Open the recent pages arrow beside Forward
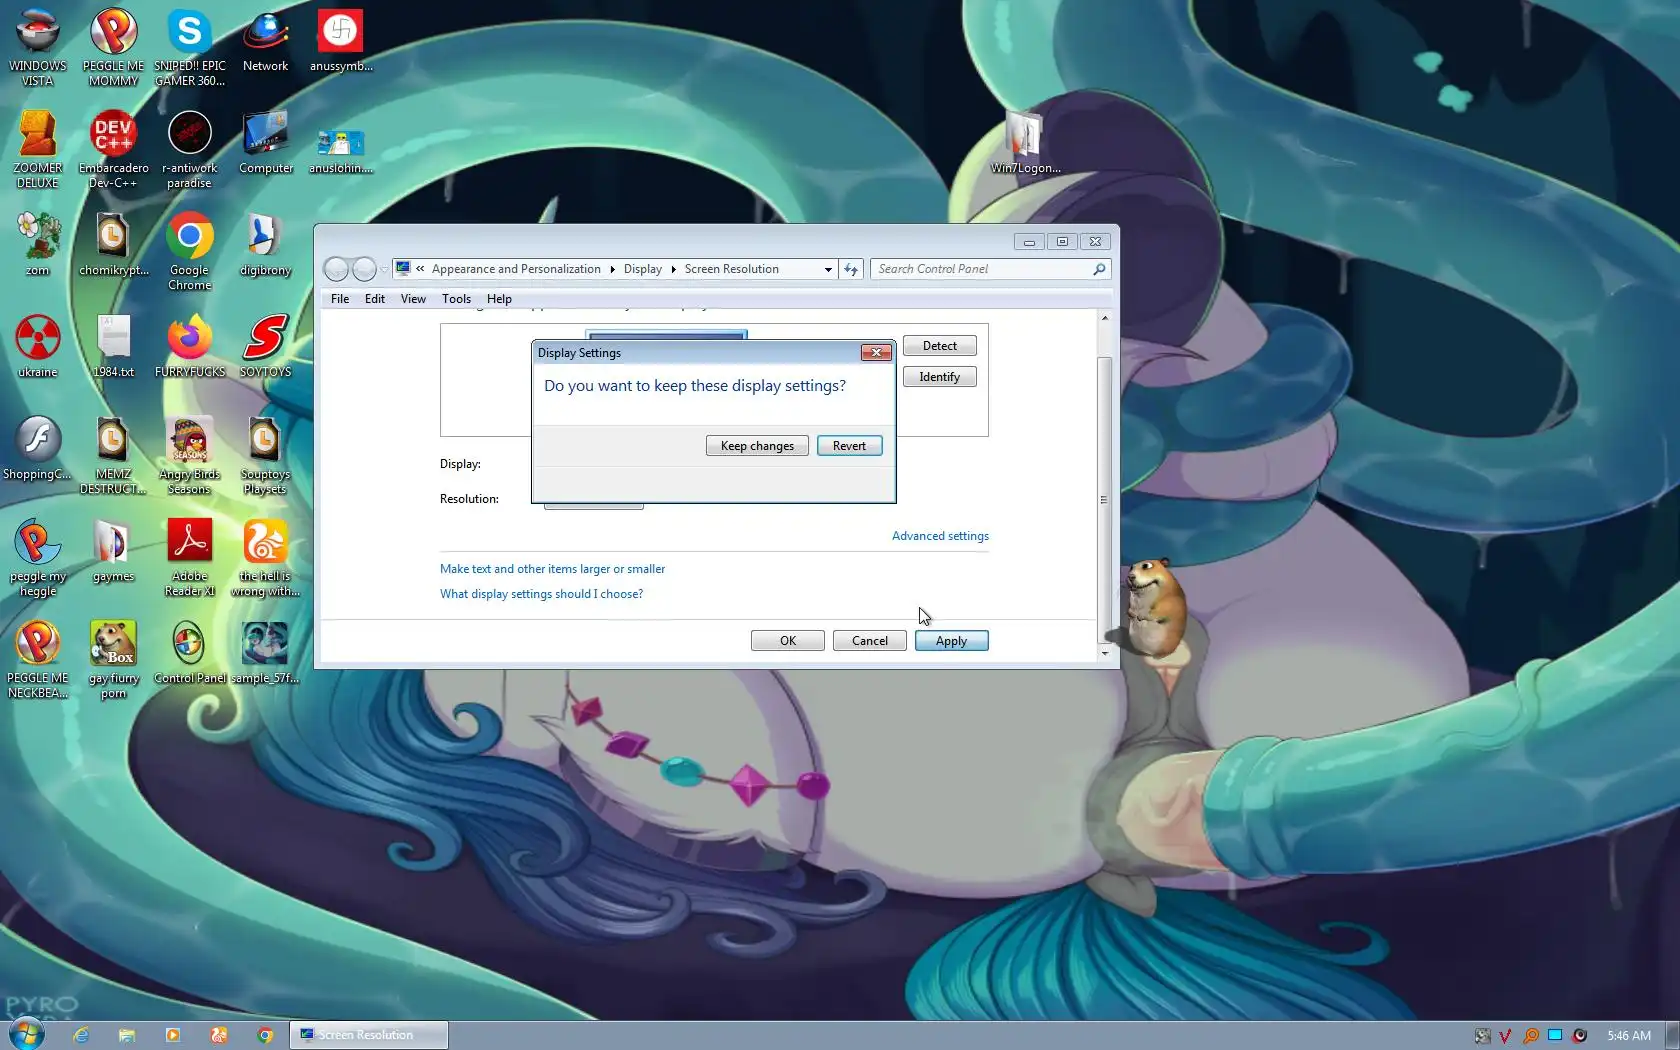The image size is (1680, 1050). click(384, 269)
